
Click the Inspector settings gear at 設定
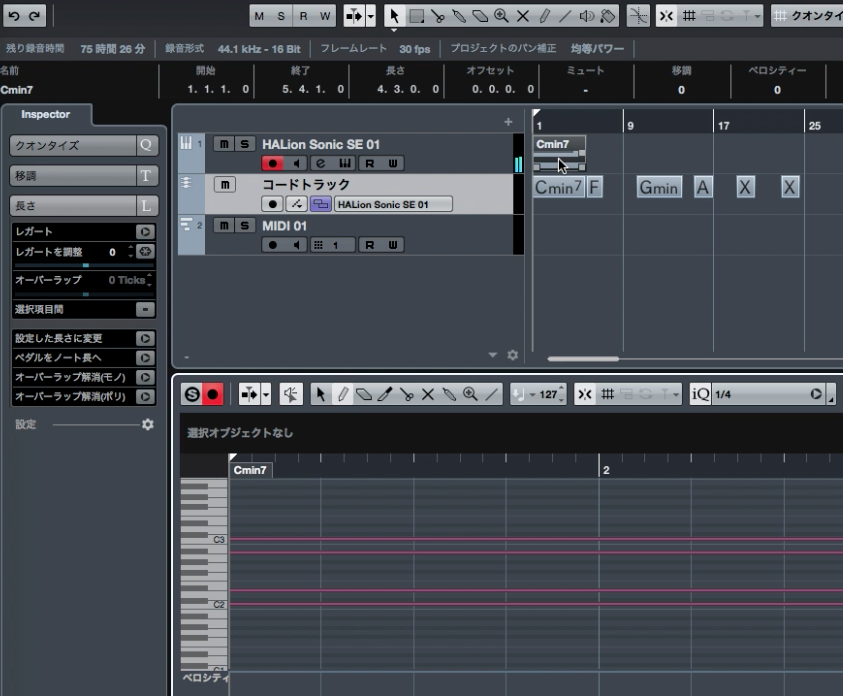click(x=149, y=424)
